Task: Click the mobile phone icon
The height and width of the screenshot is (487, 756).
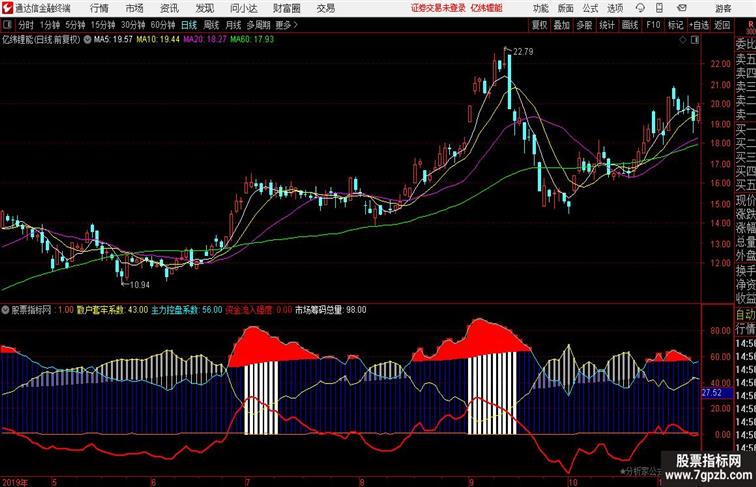Action: click(660, 8)
